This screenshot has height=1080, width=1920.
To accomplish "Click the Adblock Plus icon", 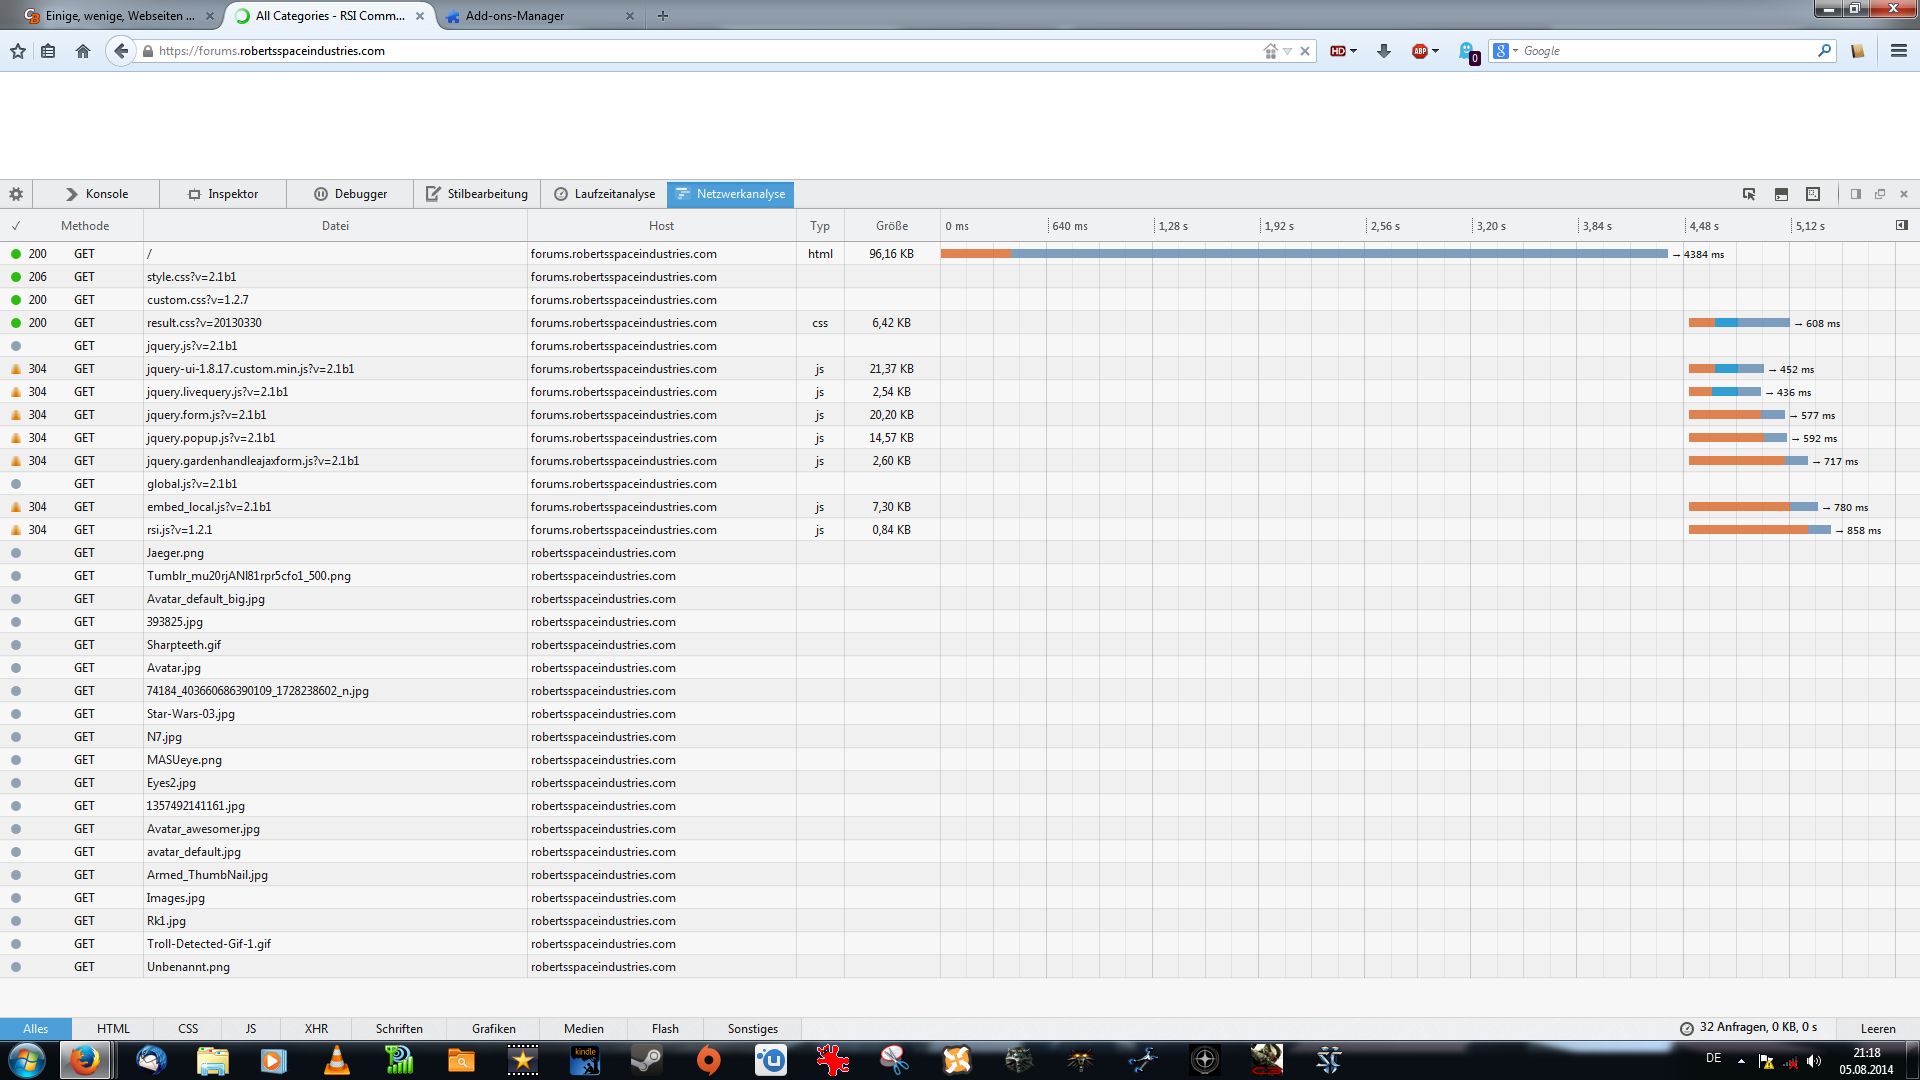I will [x=1419, y=51].
